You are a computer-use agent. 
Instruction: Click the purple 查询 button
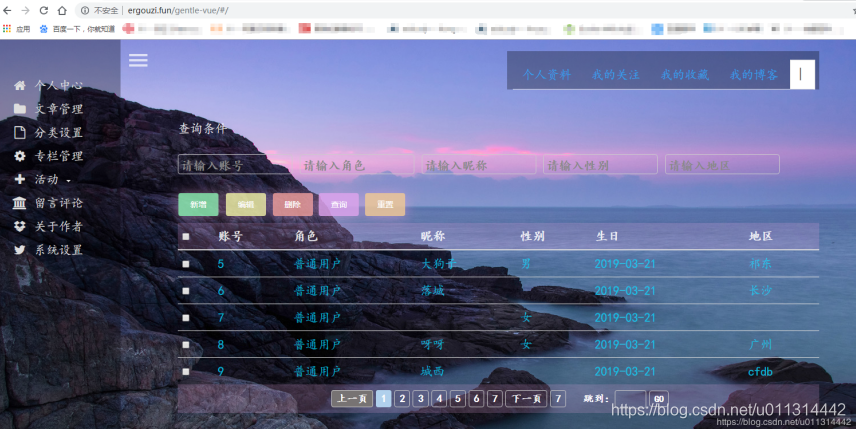(x=339, y=205)
